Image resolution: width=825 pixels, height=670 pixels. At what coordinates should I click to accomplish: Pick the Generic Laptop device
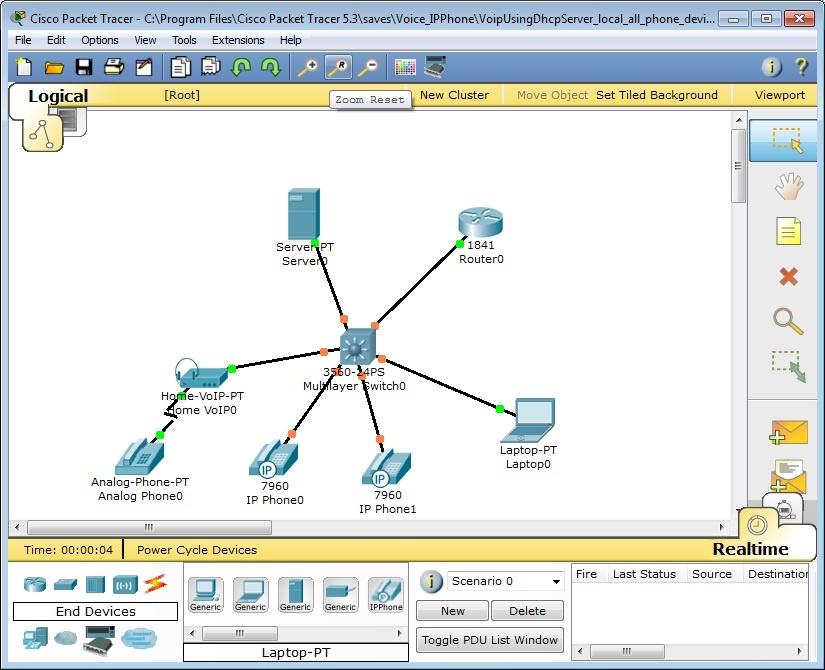[250, 595]
